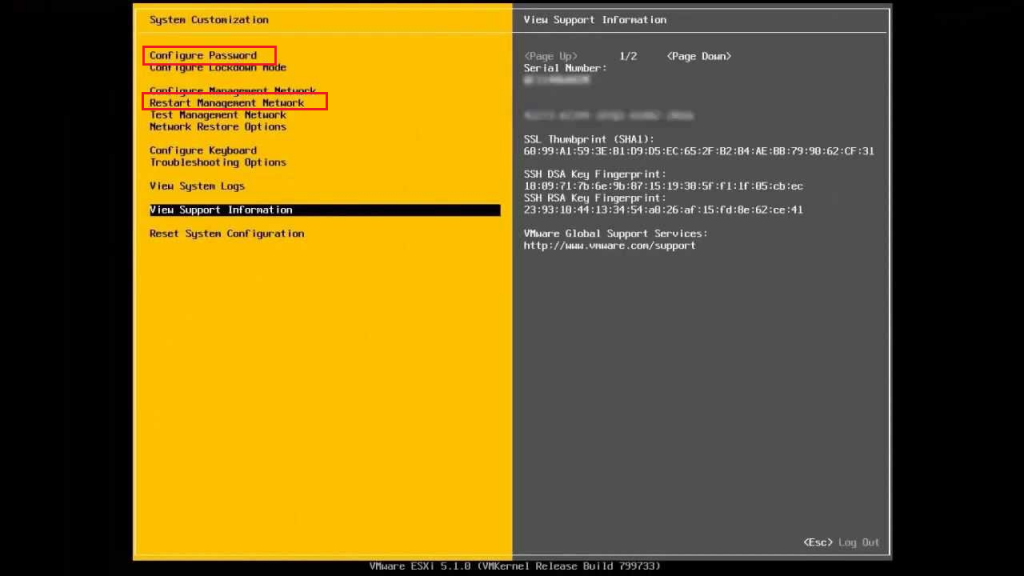Click the RSA fingerprint value starting 23:93
The image size is (1024, 576).
click(663, 210)
